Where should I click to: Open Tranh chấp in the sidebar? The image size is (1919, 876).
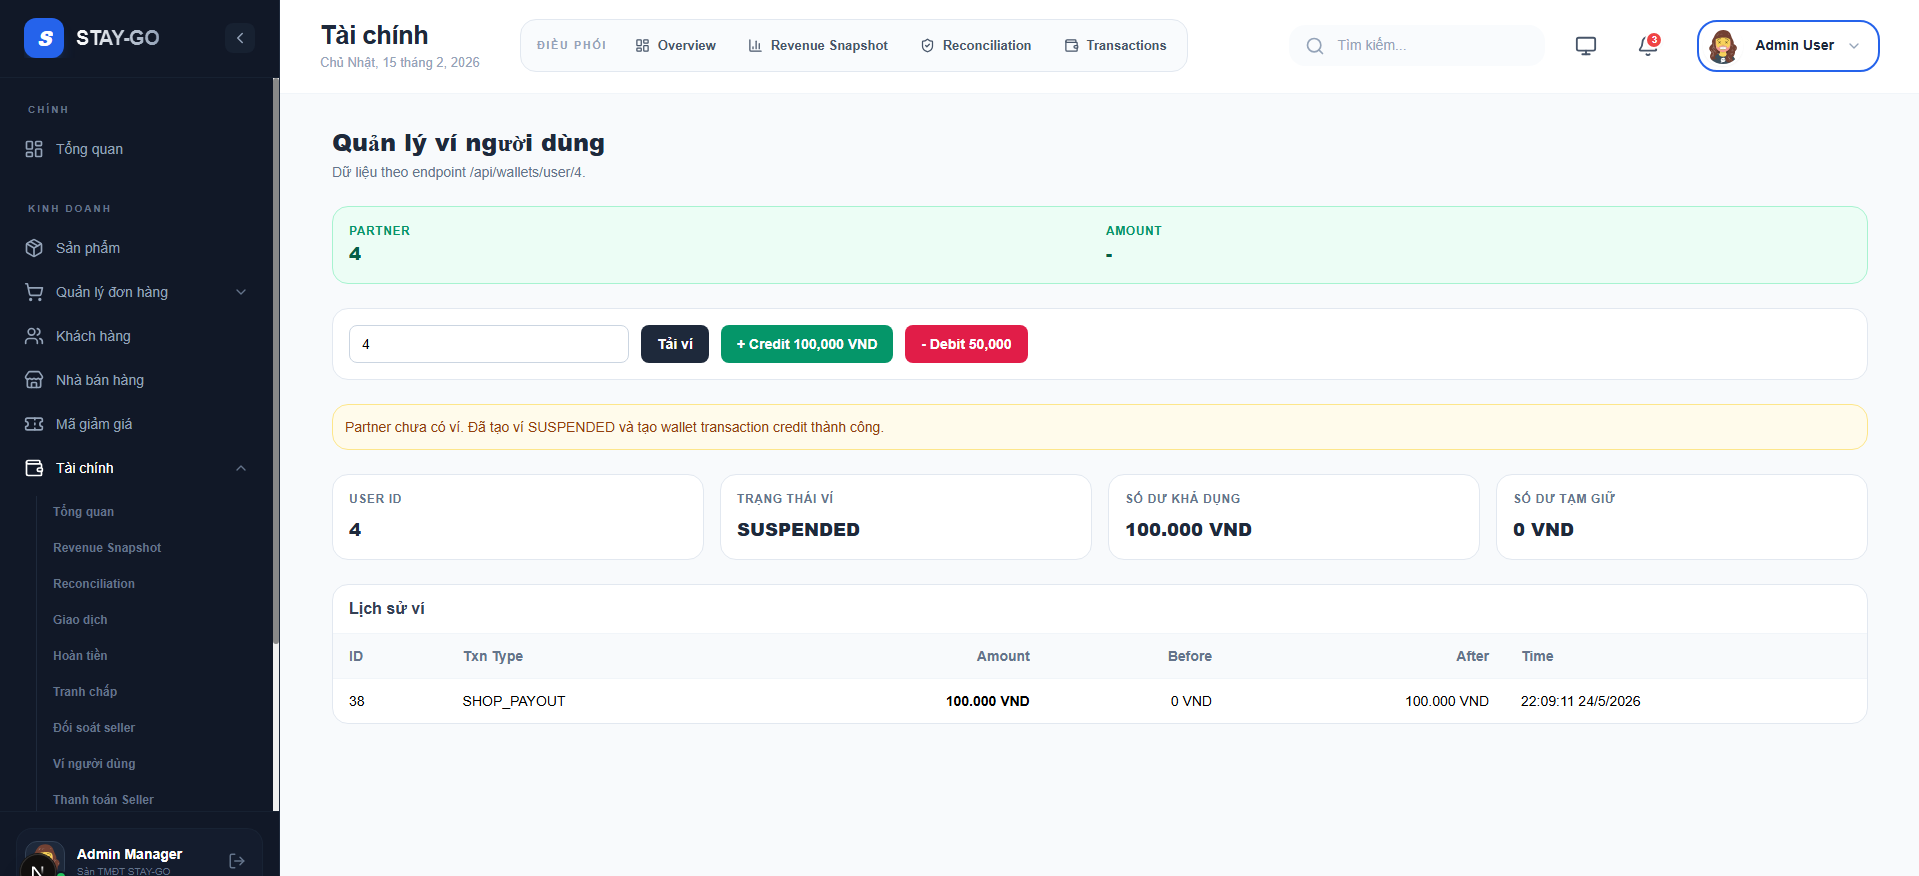(x=85, y=692)
